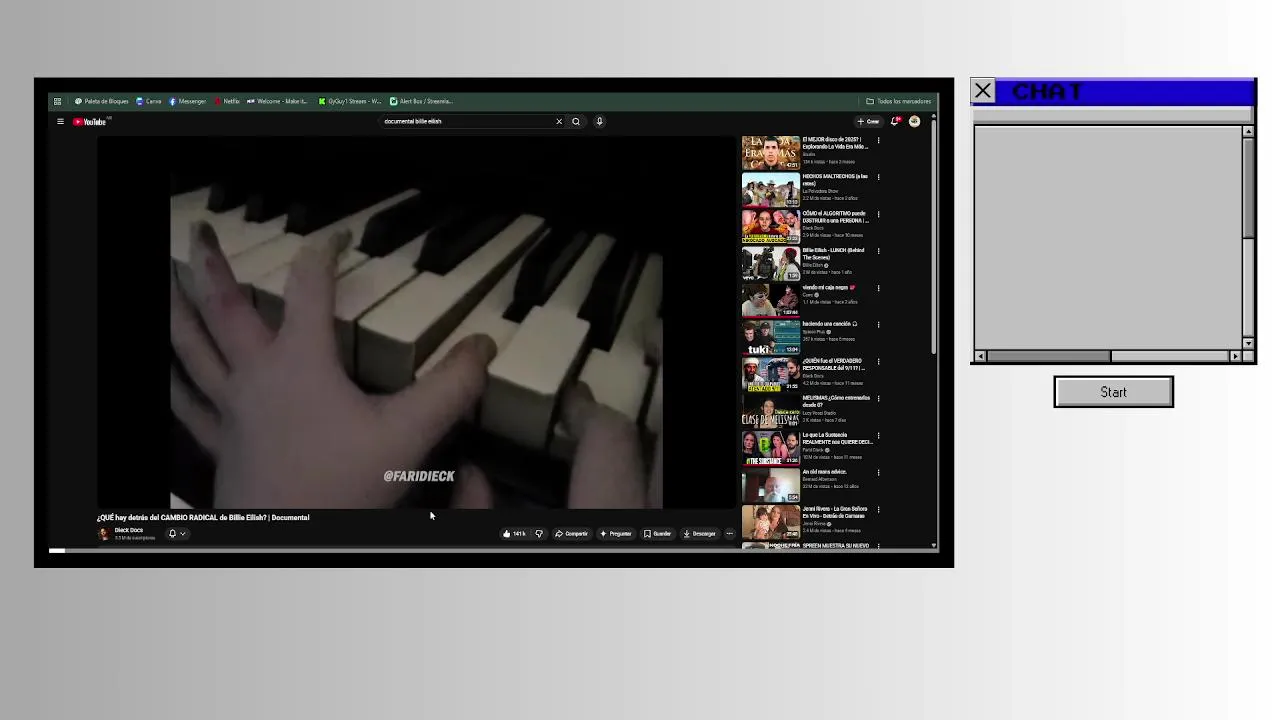Open options for 'VERDADERO RESPONSABLE del 9/11' video
Screen dimensions: 1280x720
[878, 362]
